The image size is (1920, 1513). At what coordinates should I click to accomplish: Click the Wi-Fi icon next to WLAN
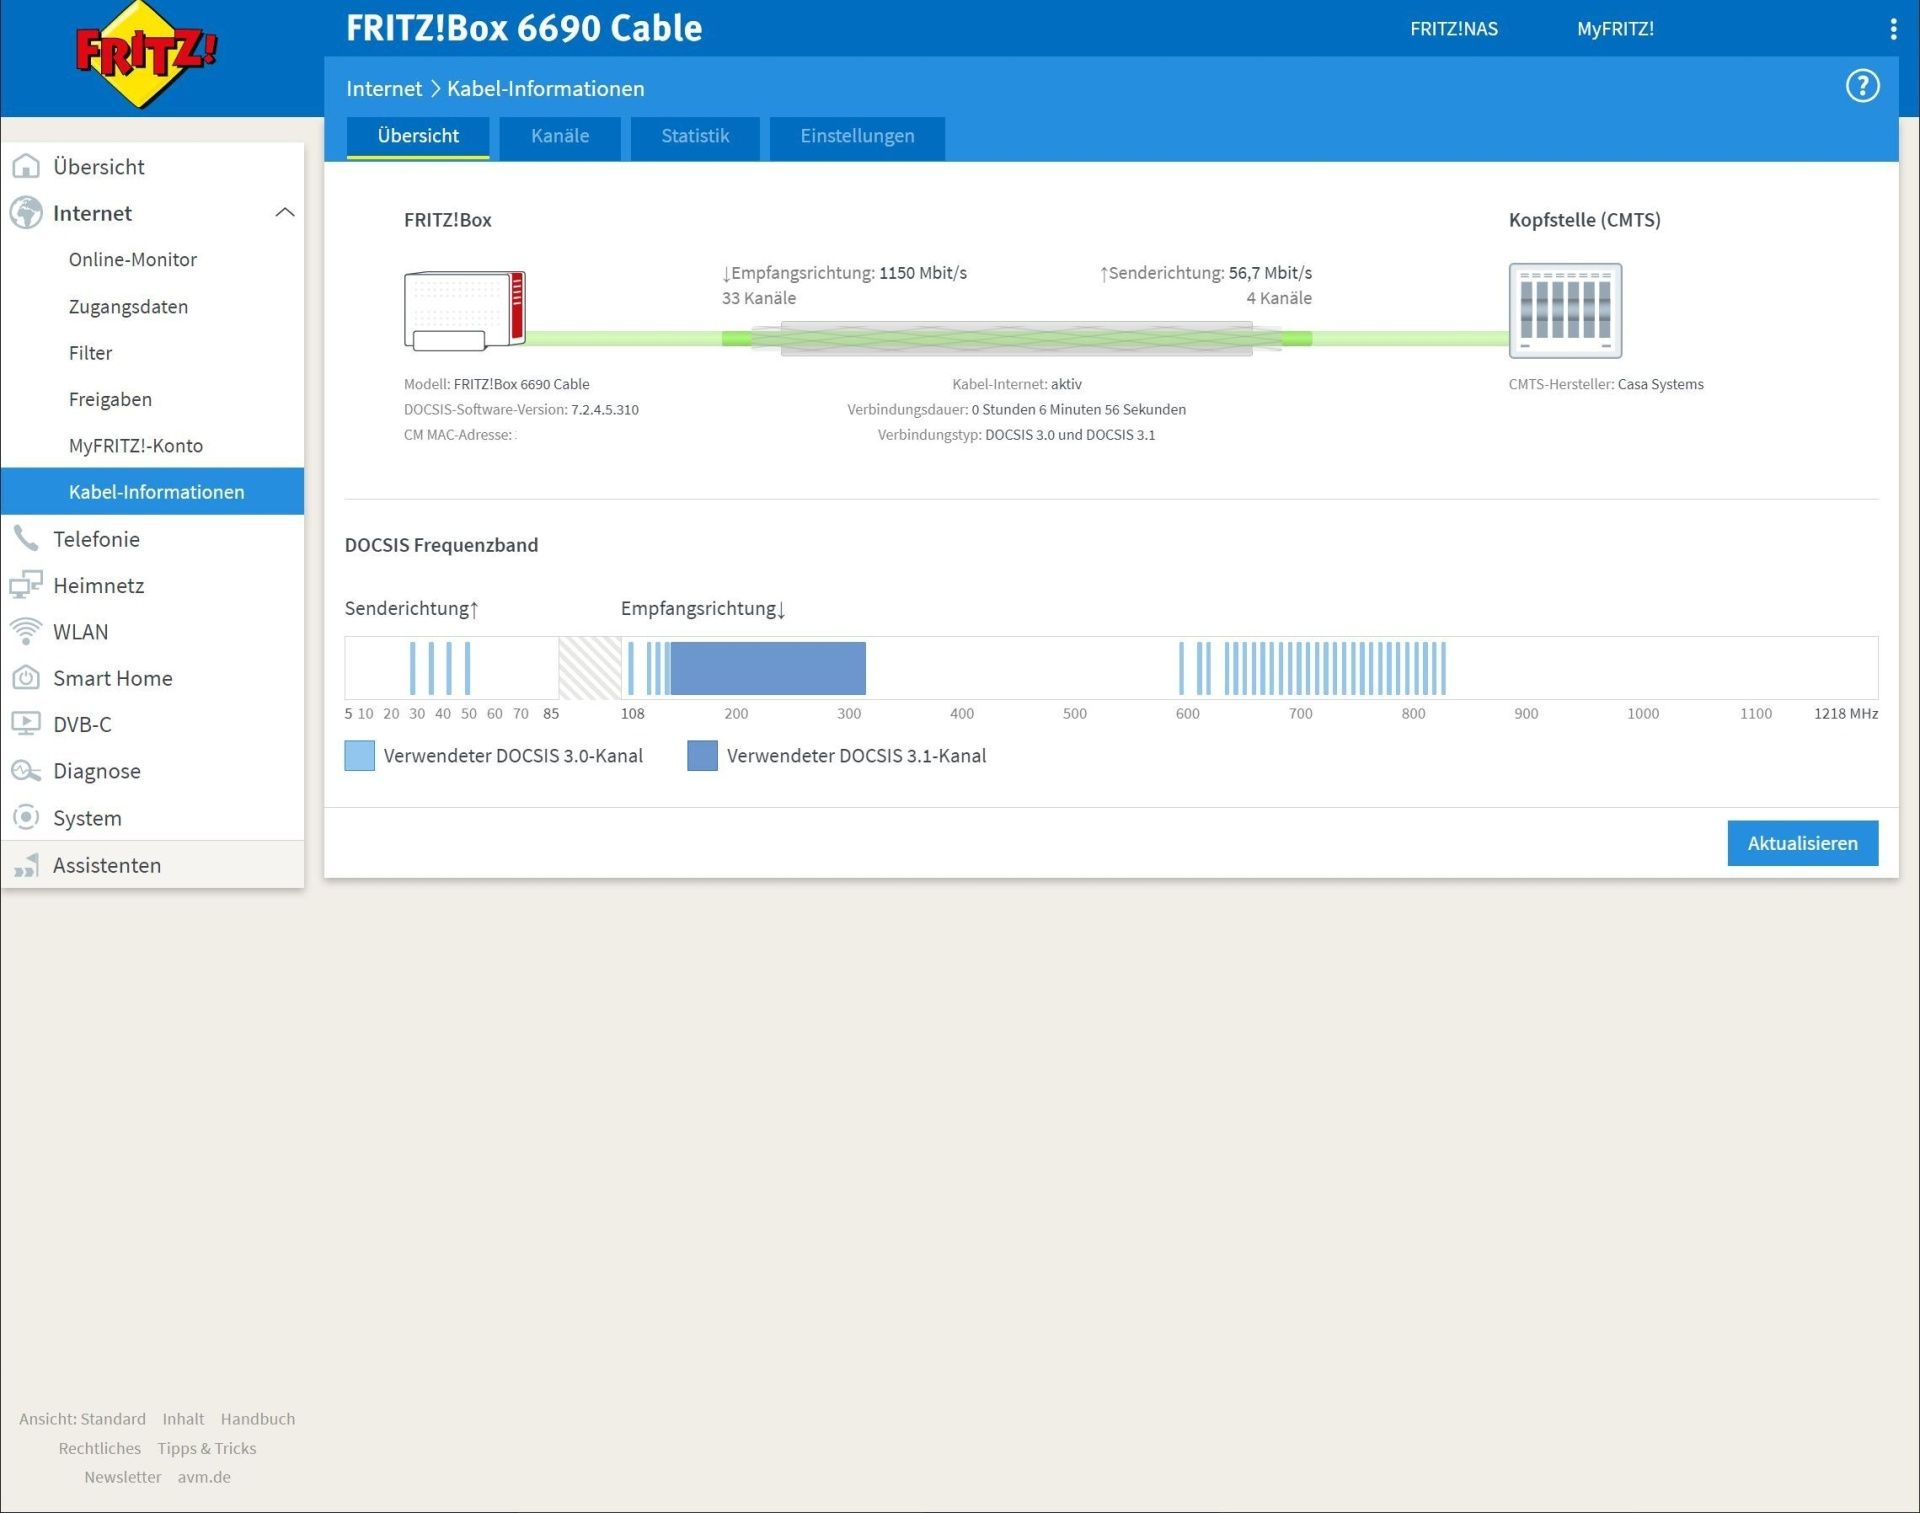click(26, 631)
